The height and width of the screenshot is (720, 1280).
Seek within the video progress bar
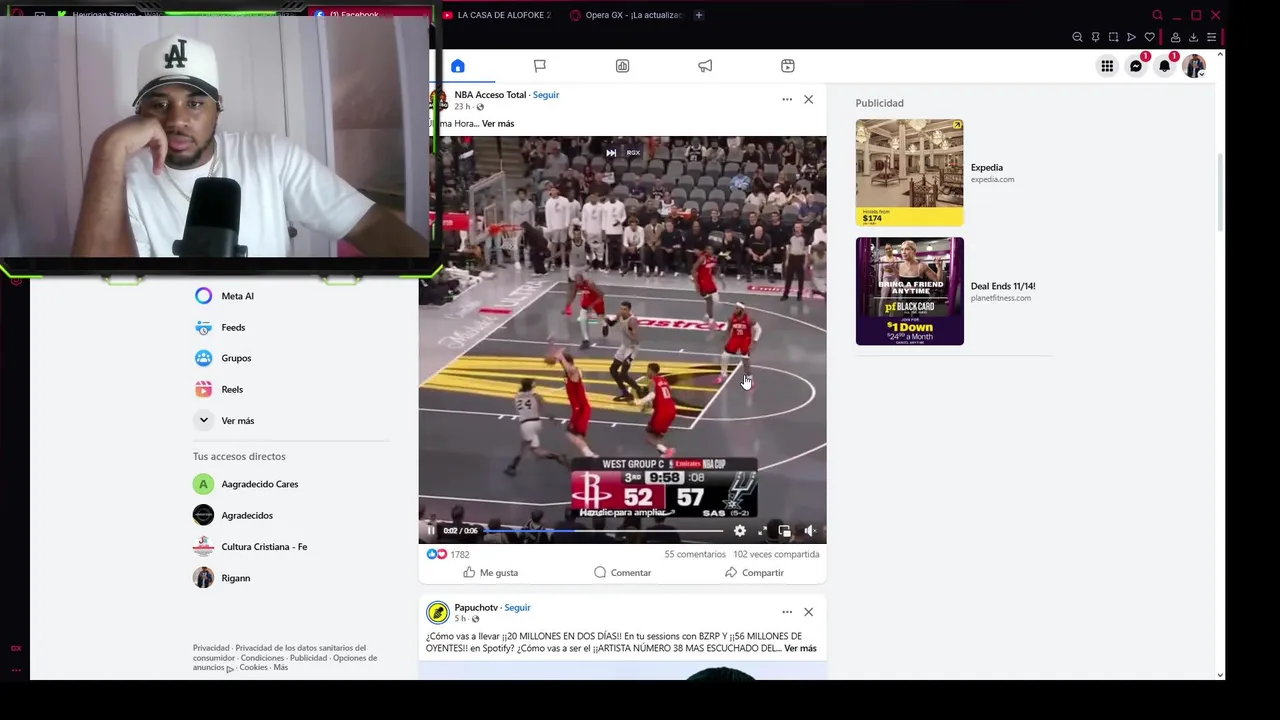(x=603, y=531)
